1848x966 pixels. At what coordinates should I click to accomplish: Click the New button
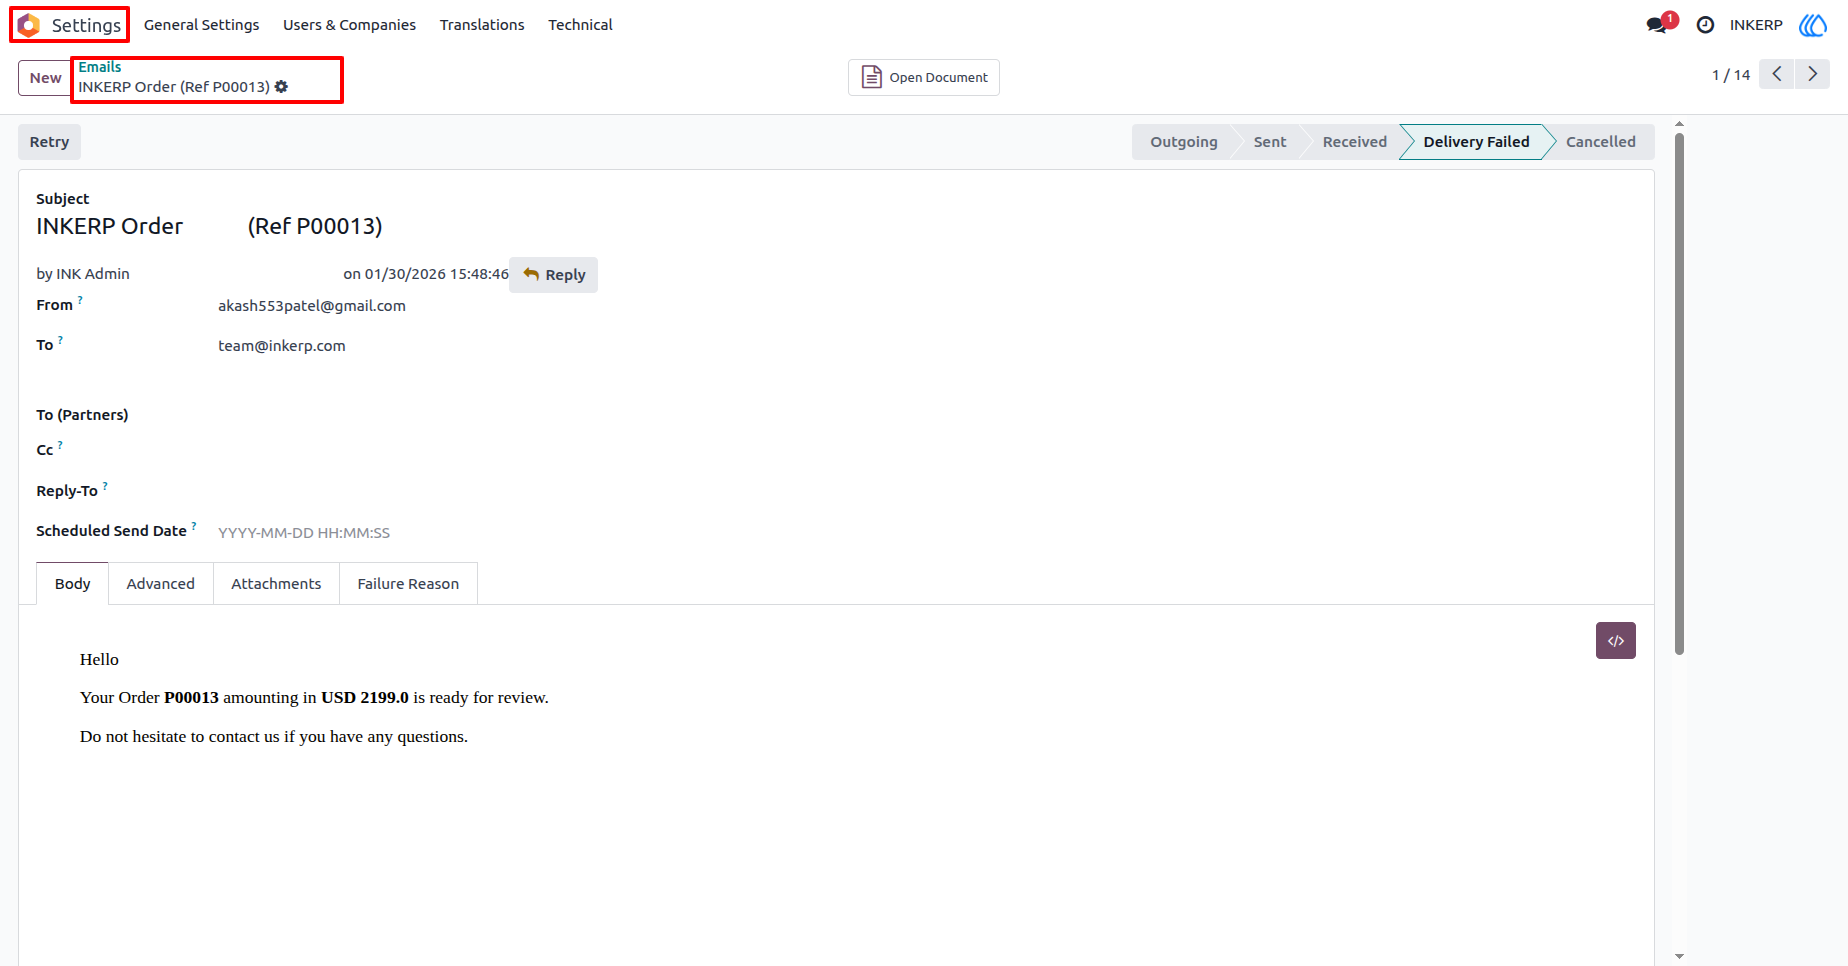[x=45, y=78]
